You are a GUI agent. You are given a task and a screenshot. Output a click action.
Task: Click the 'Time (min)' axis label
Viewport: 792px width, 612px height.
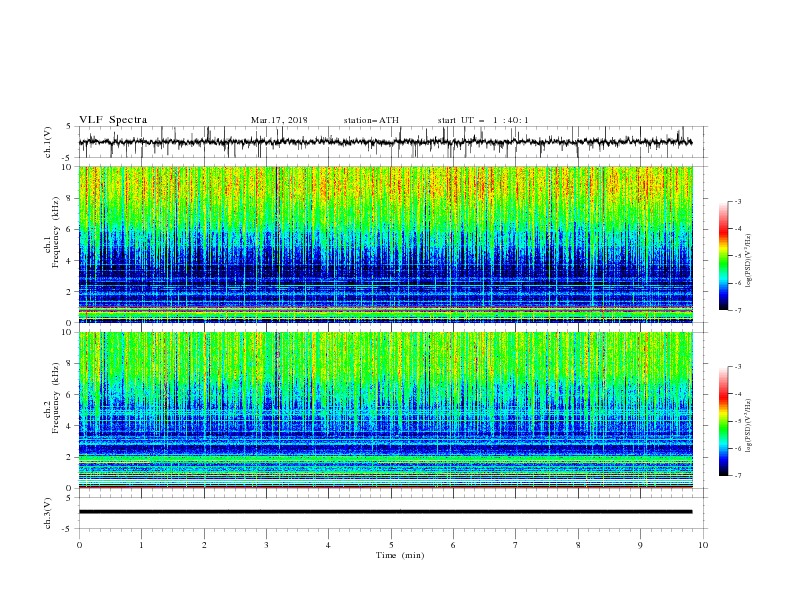point(400,555)
